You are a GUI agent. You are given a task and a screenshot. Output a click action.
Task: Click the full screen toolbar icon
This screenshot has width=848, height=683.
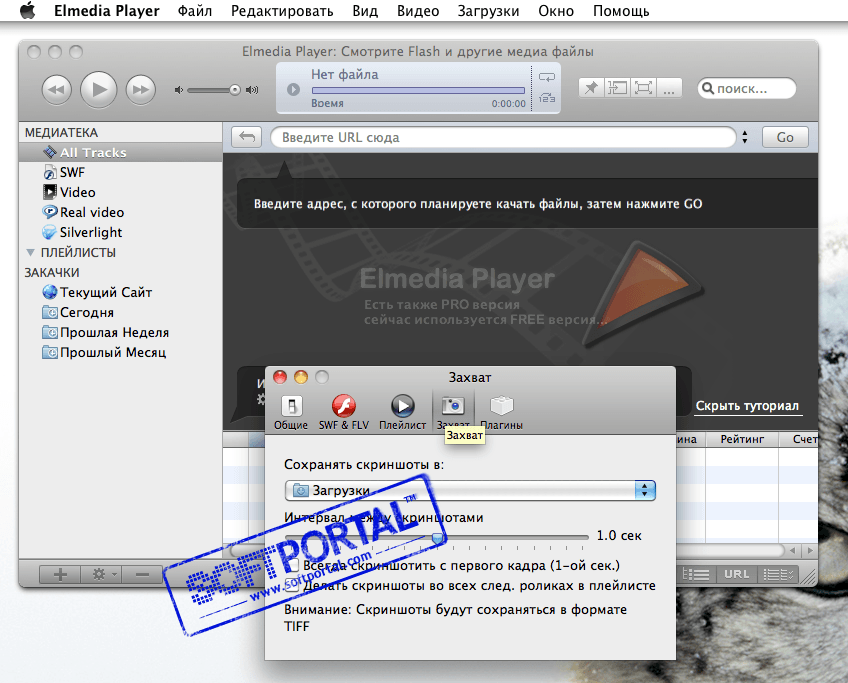[x=643, y=88]
